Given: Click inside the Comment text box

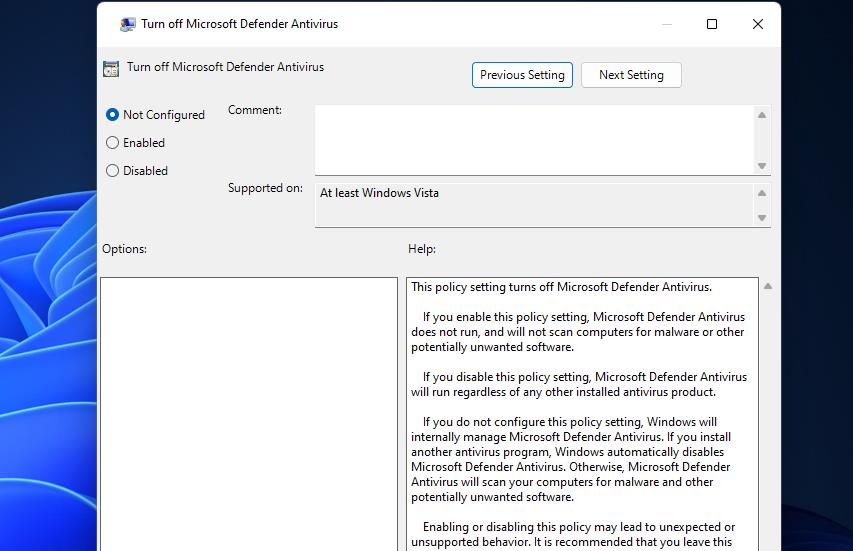Looking at the screenshot, I should (534, 140).
